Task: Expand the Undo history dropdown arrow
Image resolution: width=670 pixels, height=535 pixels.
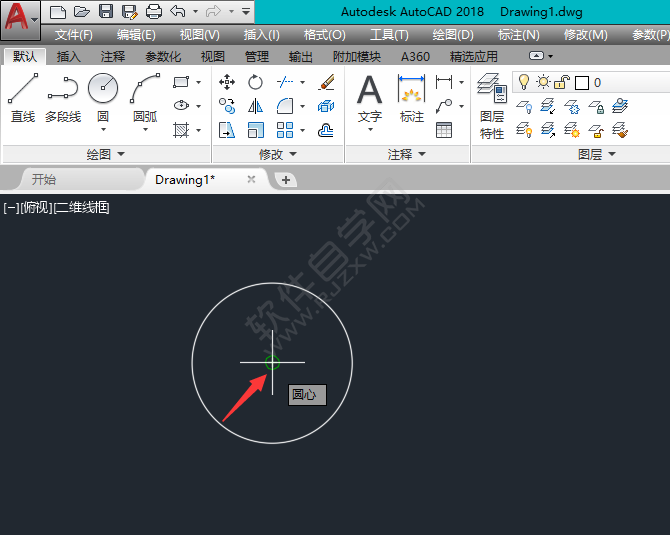Action: [x=195, y=11]
